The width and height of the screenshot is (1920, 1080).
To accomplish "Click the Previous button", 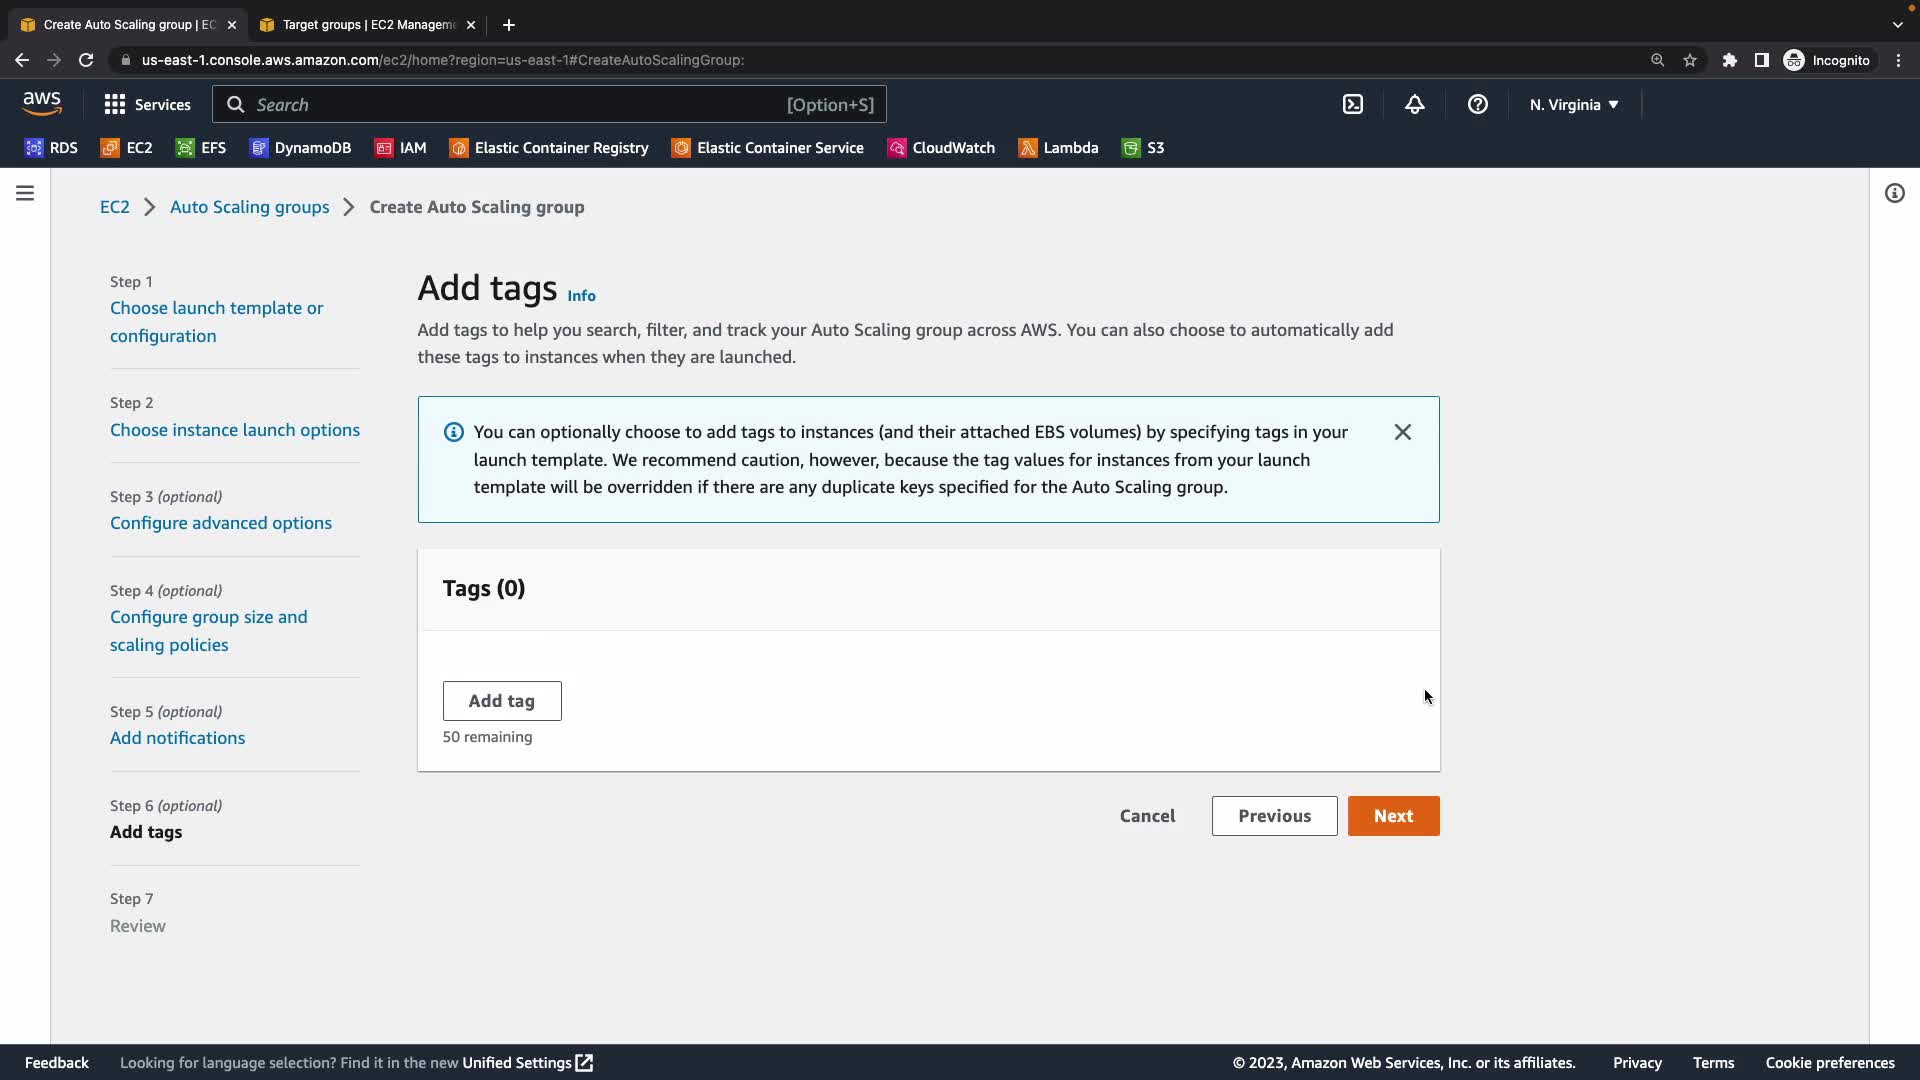I will (x=1274, y=816).
